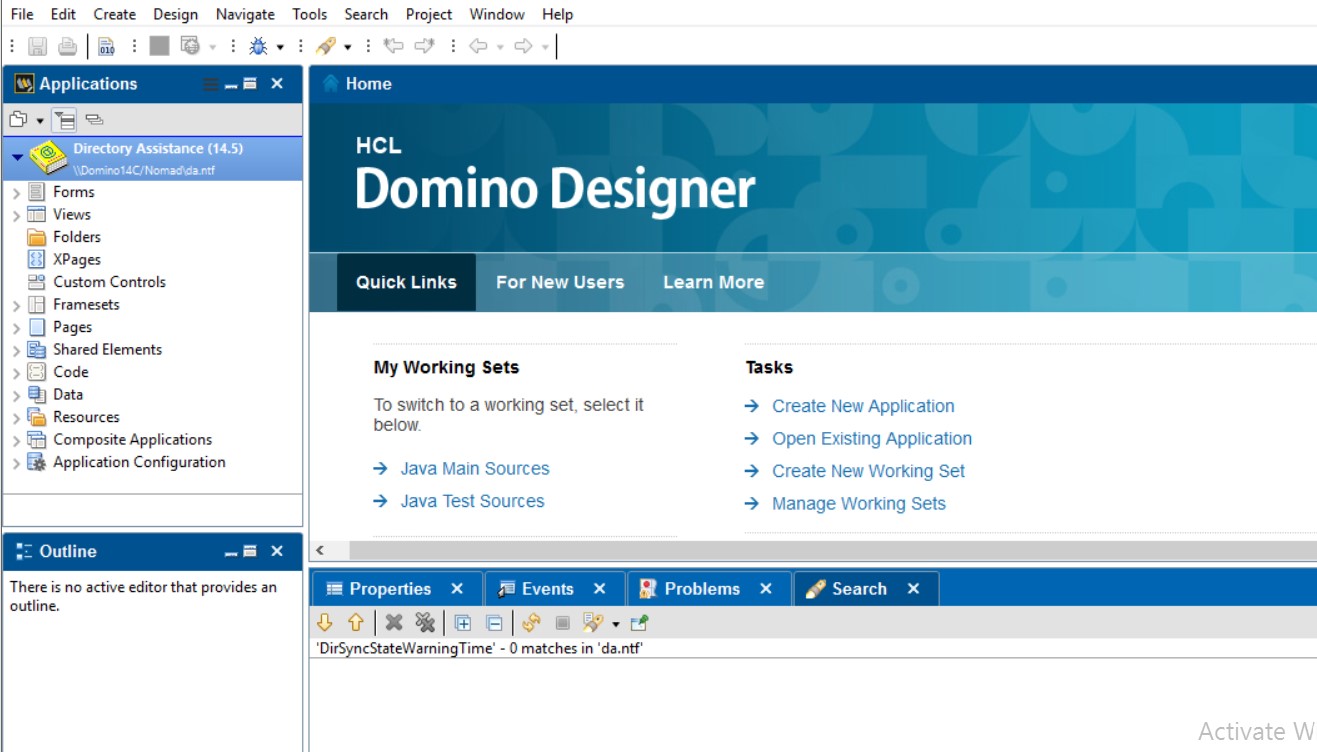Expand the Shared Elements tree node

click(x=16, y=350)
